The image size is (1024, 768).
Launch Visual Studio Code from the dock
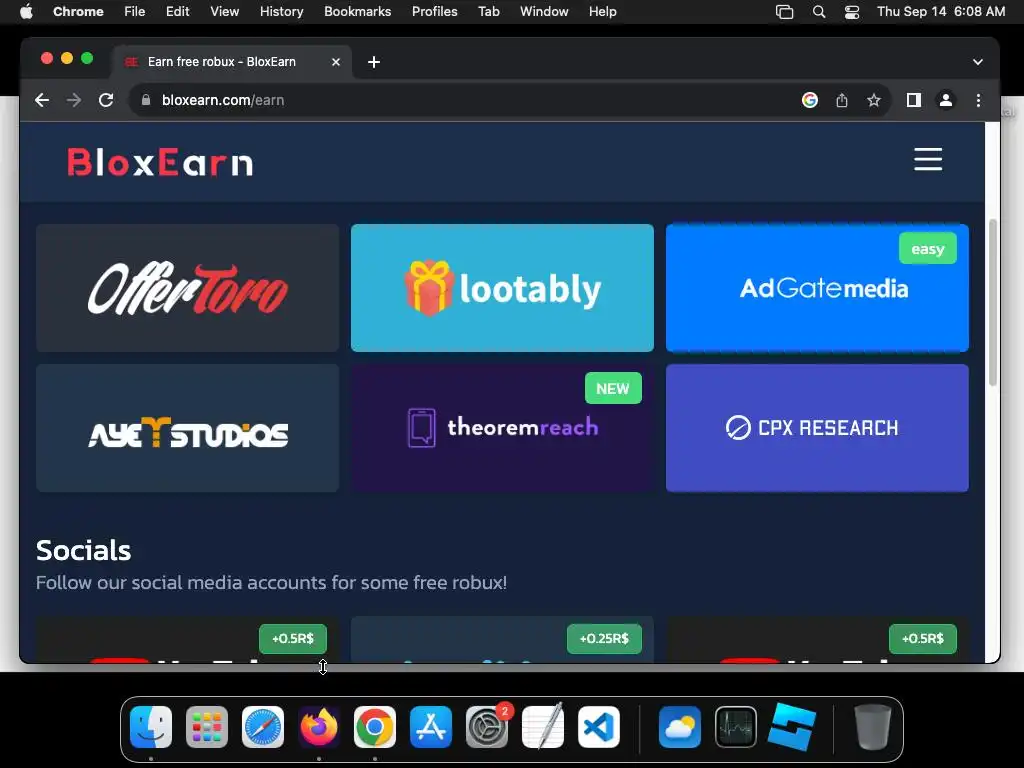click(x=599, y=727)
